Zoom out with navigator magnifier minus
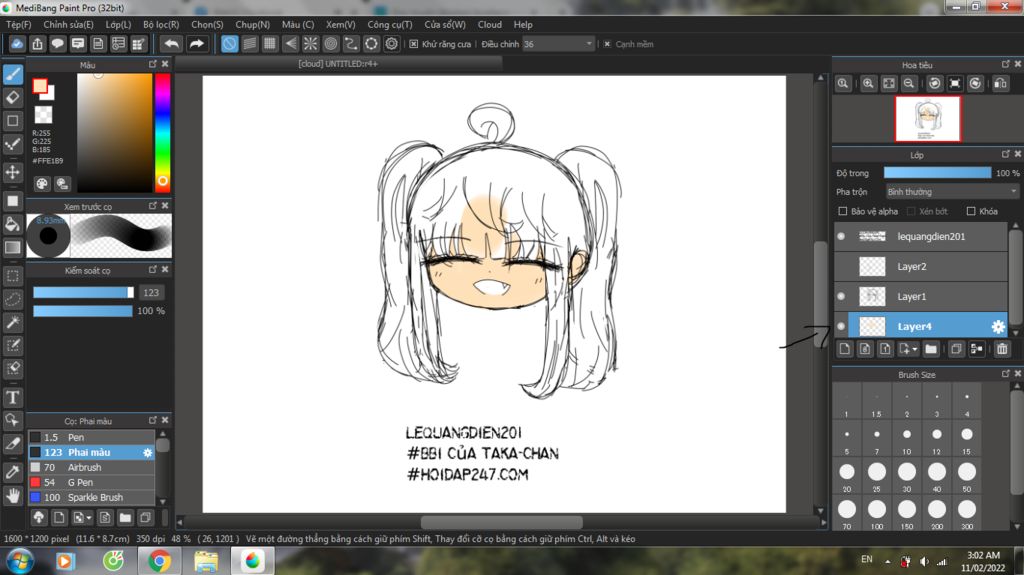1024x575 pixels. click(x=908, y=84)
